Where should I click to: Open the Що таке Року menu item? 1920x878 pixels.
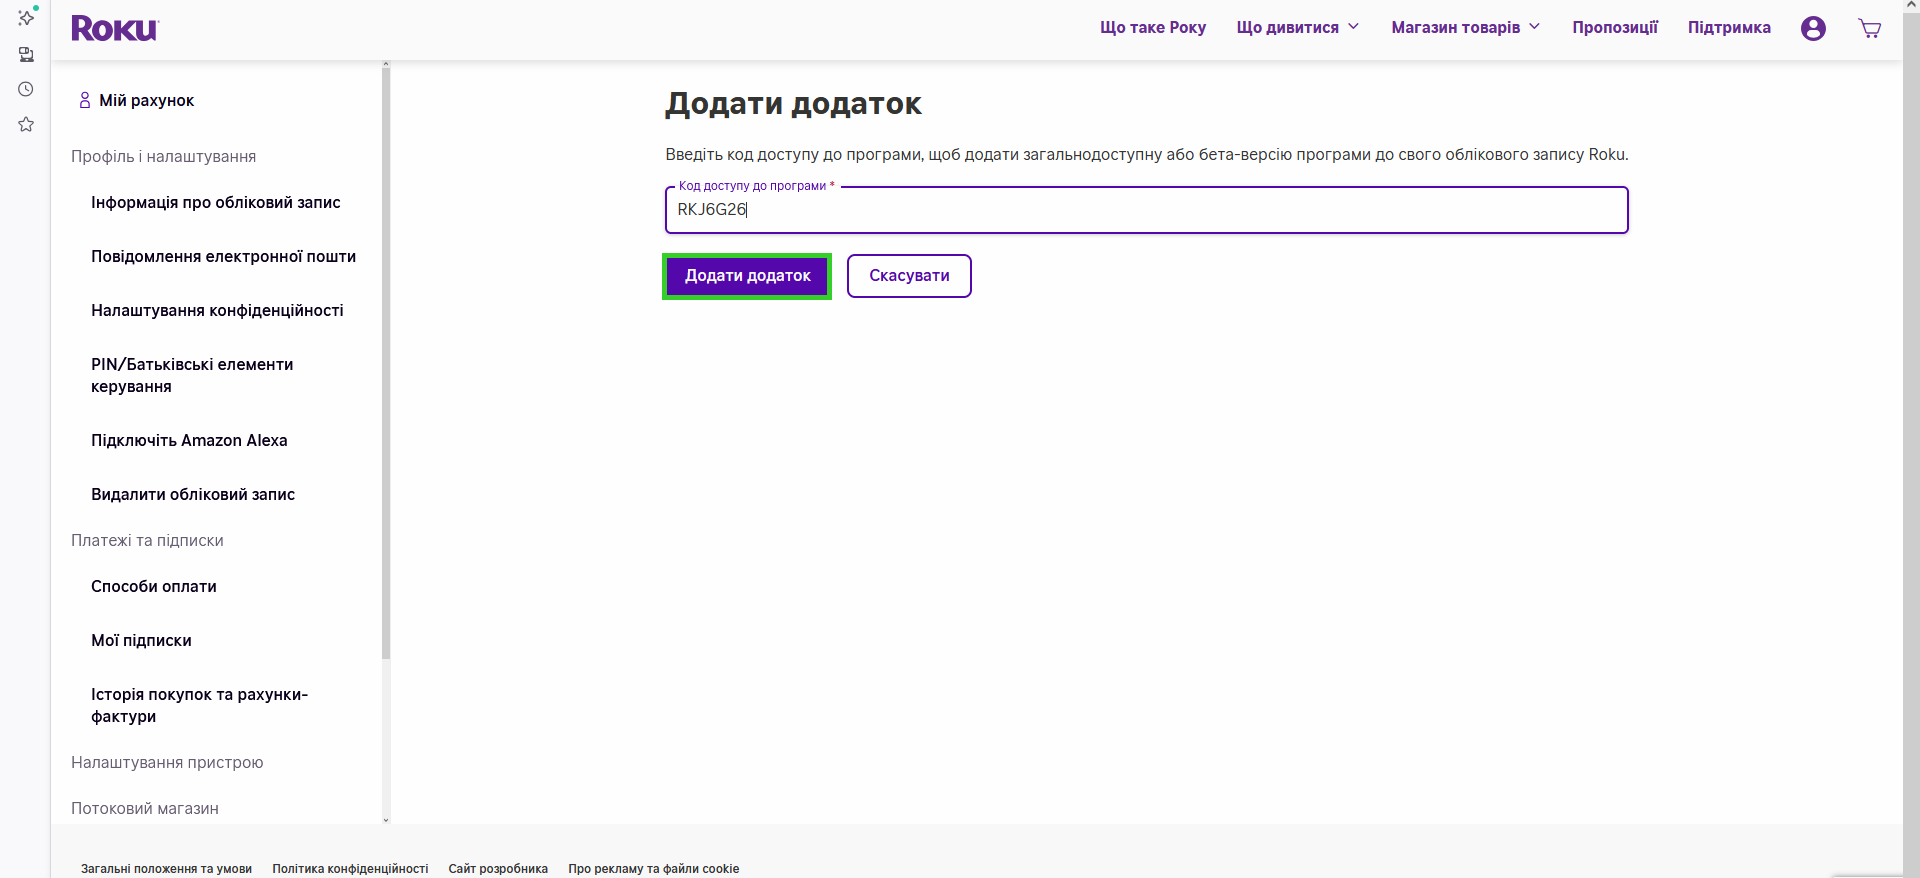(1153, 28)
